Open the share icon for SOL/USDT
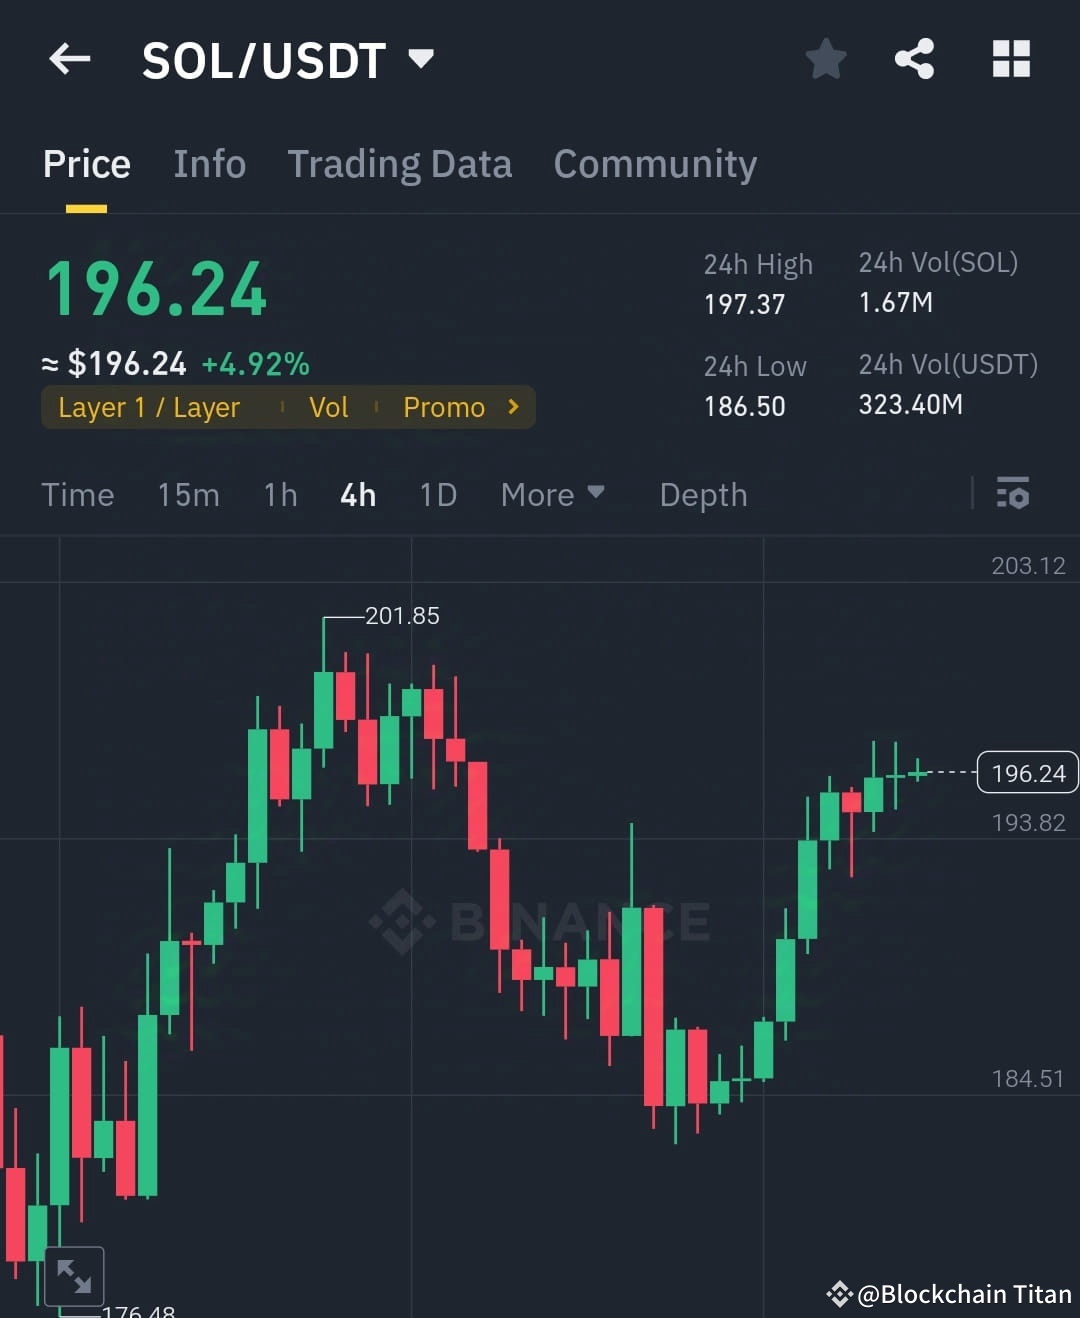The height and width of the screenshot is (1318, 1080). [x=914, y=59]
